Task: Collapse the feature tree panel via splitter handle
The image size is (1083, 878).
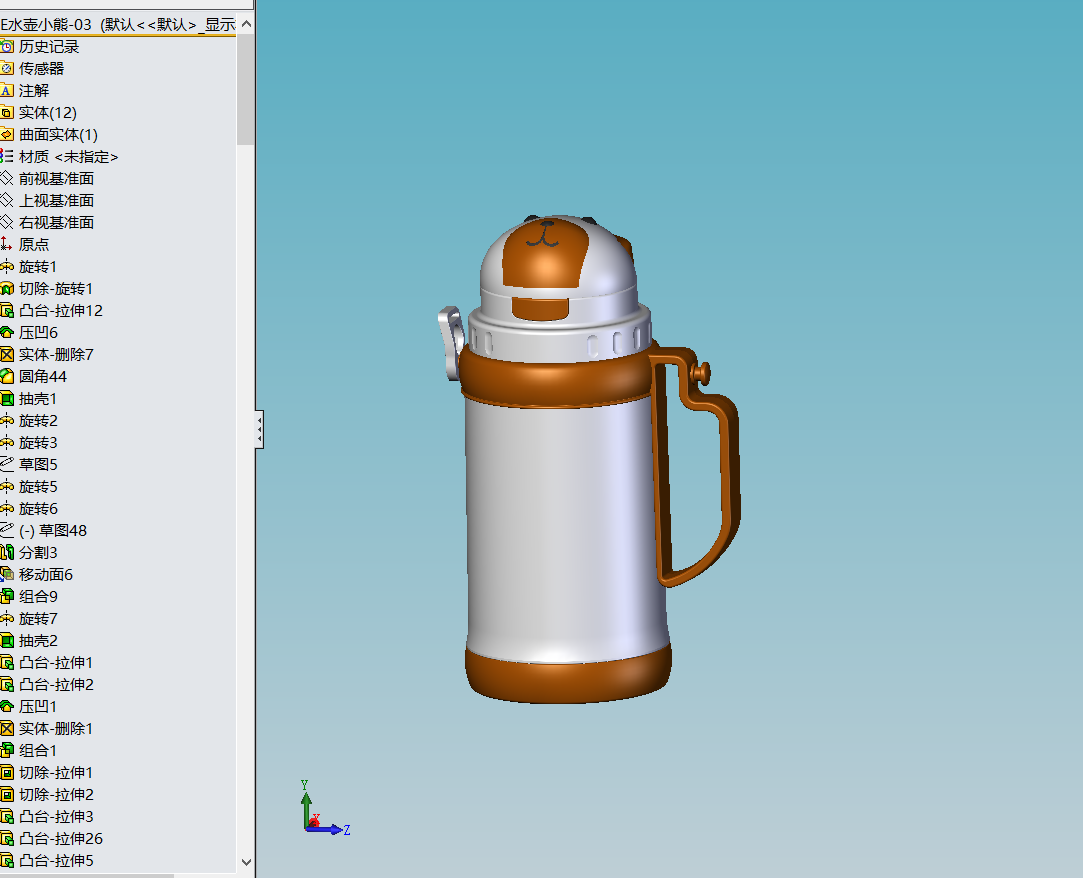Action: (259, 430)
